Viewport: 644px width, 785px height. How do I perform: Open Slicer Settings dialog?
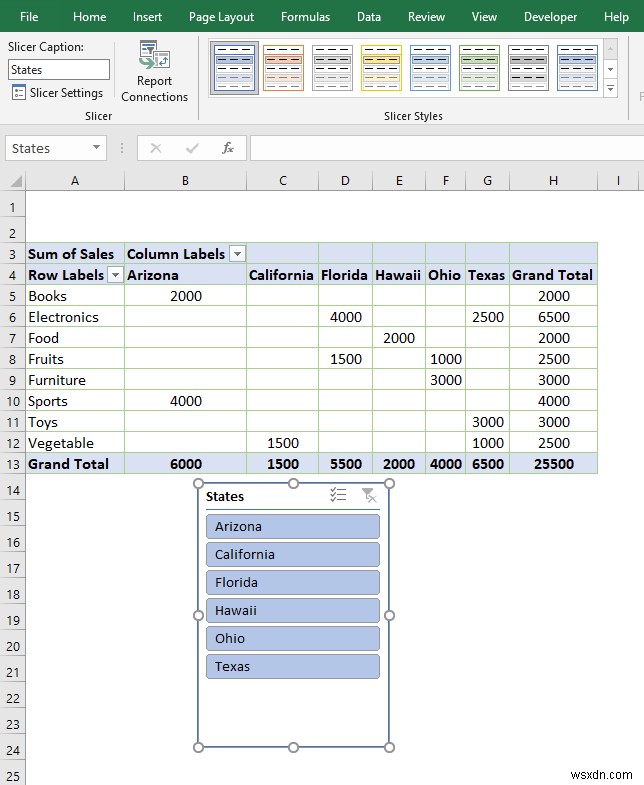pyautogui.click(x=57, y=93)
